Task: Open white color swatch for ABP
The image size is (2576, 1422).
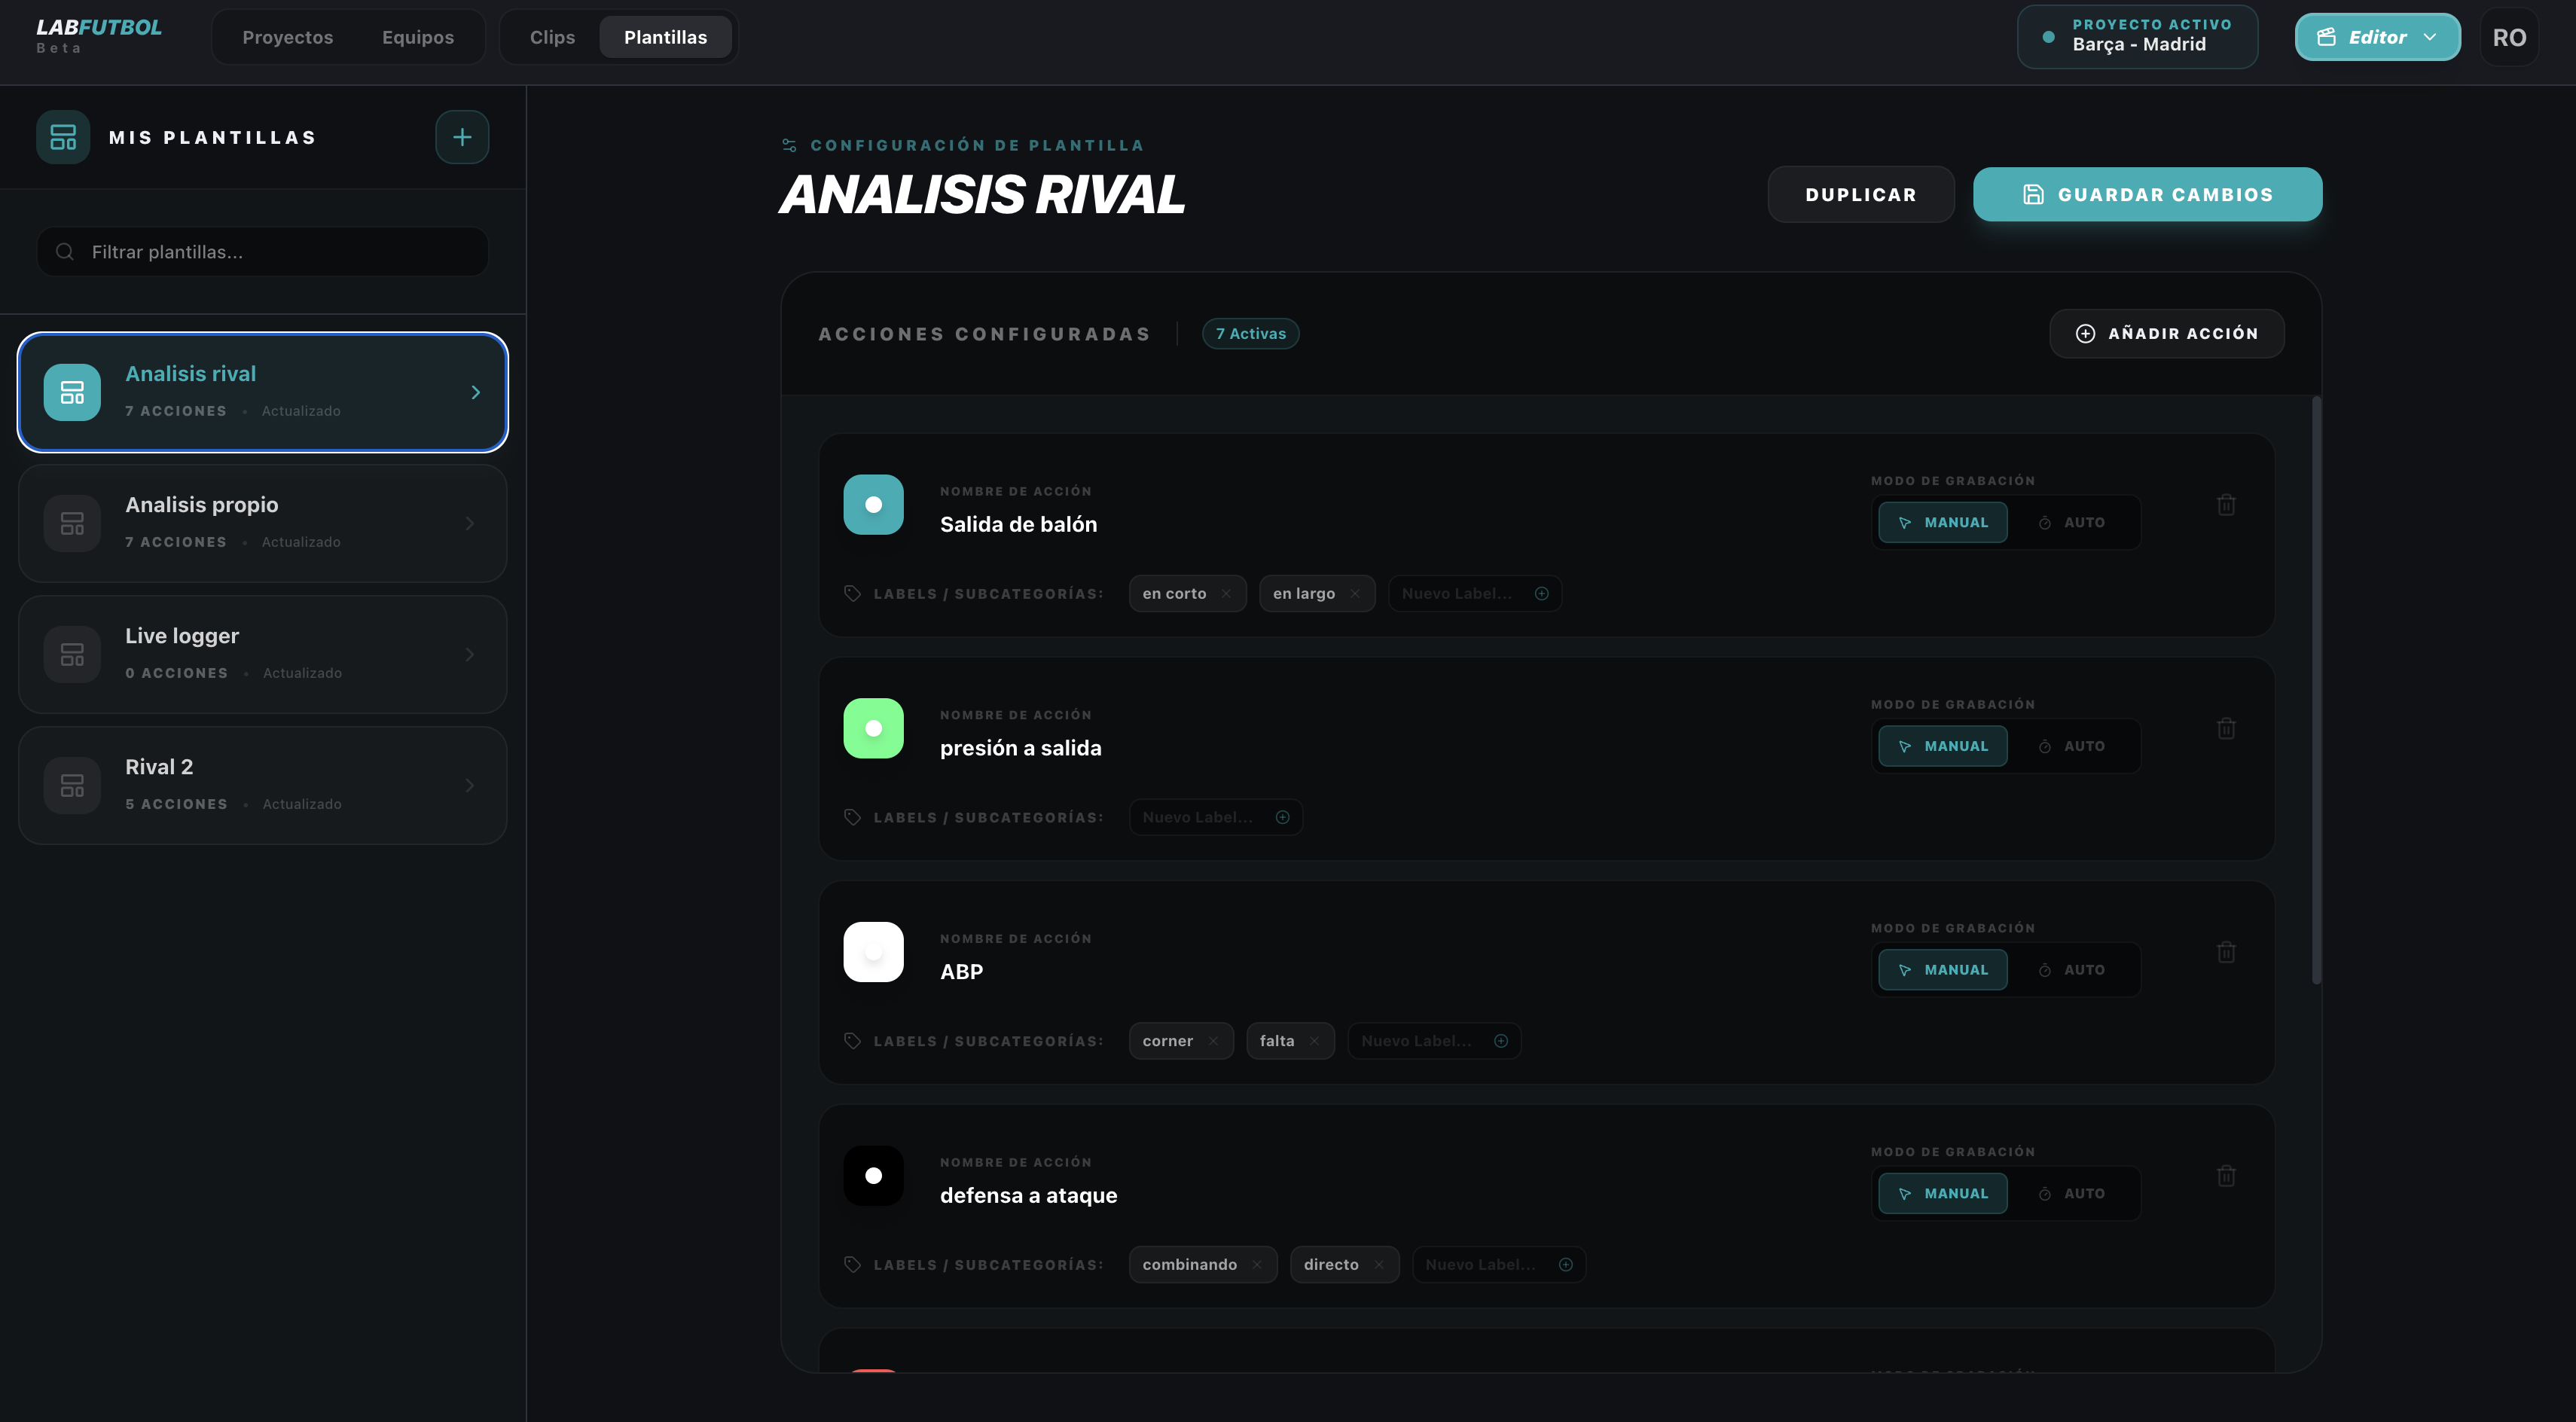Action: (873, 952)
